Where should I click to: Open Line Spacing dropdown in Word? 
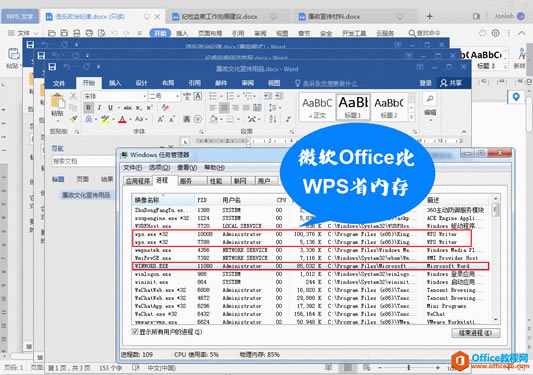point(275,108)
